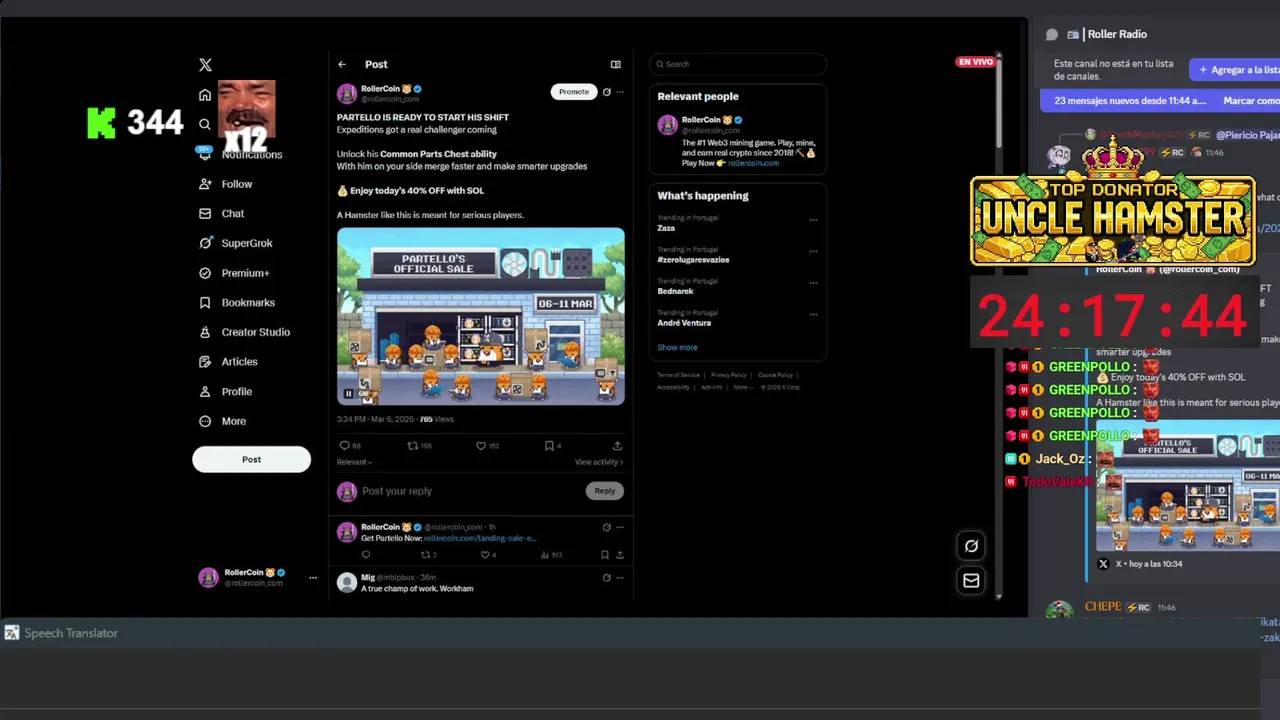Click the repost icon on main post

[412, 446]
